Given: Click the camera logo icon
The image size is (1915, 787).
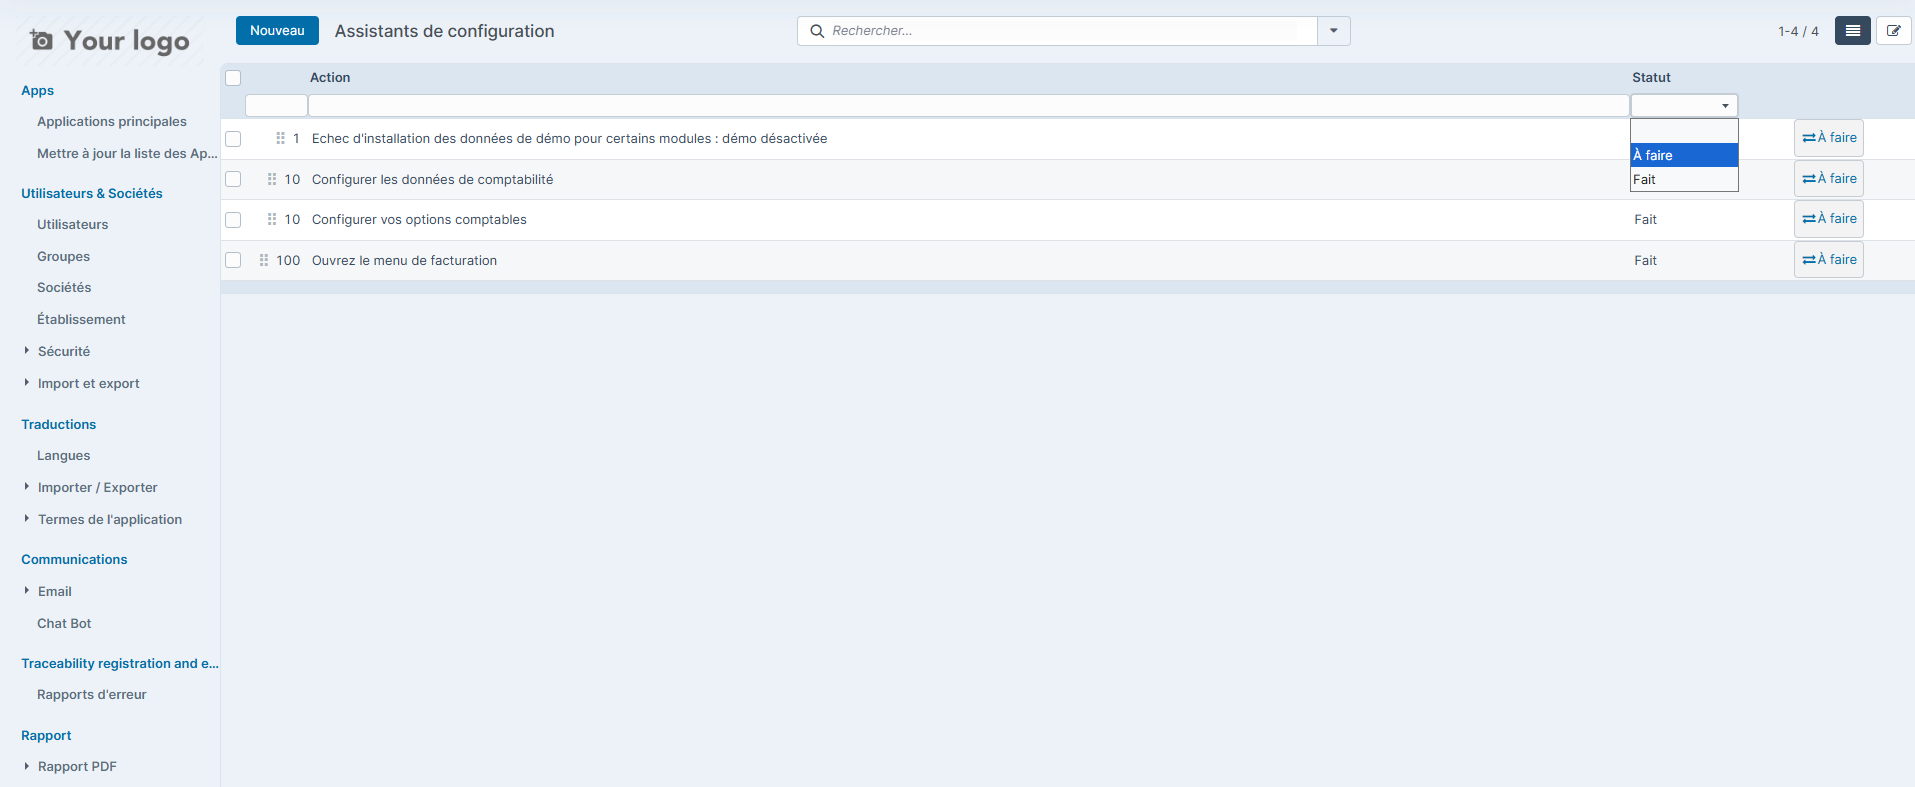Looking at the screenshot, I should click(41, 40).
